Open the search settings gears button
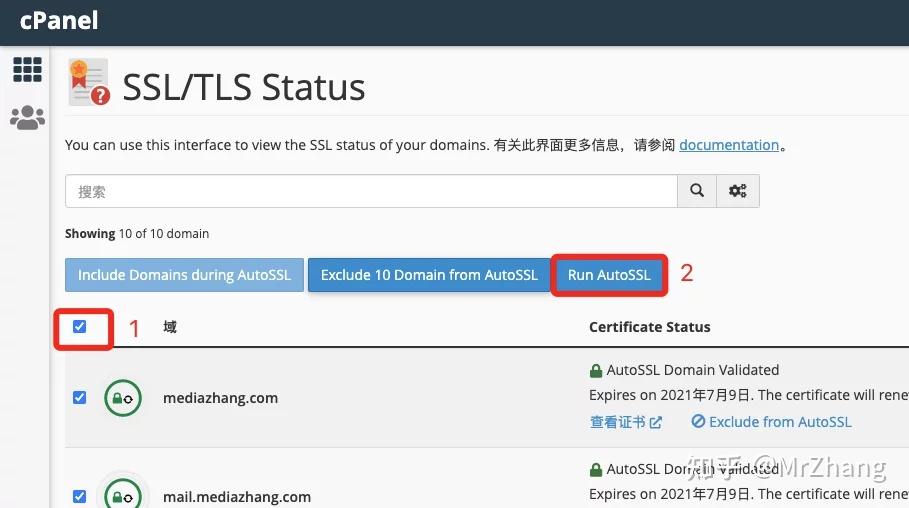Viewport: 909px width, 508px height. pos(738,191)
